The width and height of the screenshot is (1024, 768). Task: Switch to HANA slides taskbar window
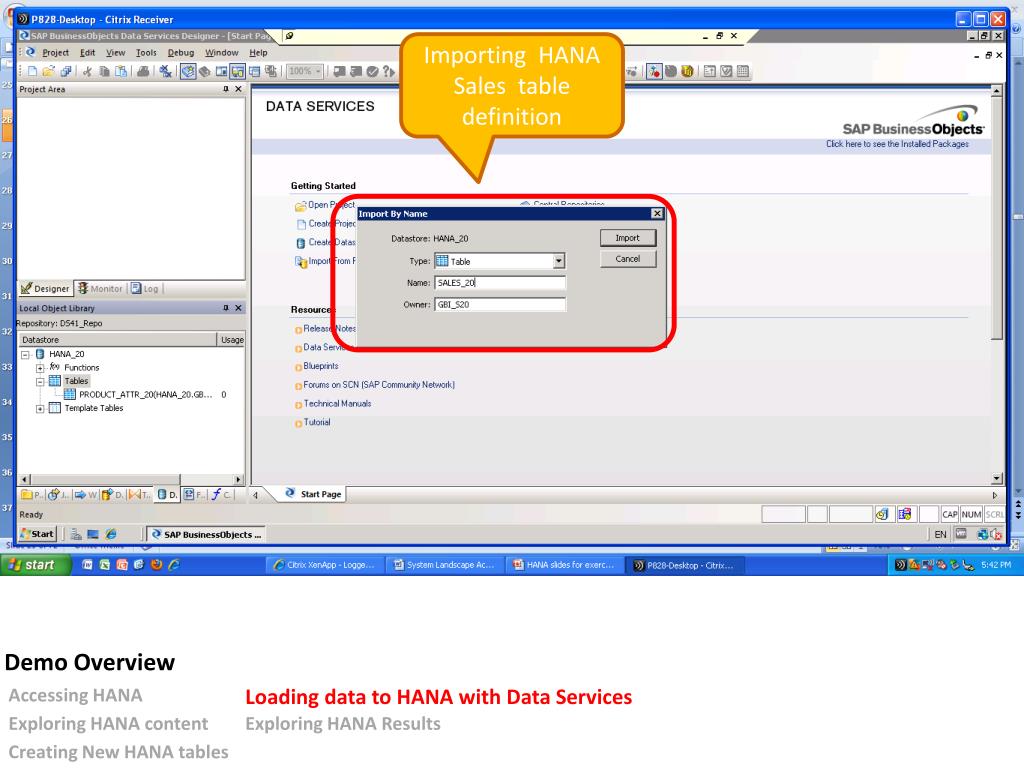[564, 566]
